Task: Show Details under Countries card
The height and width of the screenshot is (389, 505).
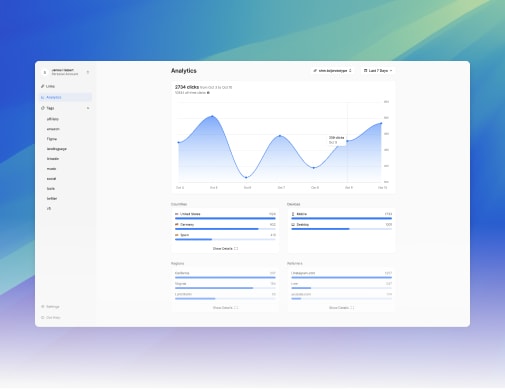Action: (x=225, y=249)
